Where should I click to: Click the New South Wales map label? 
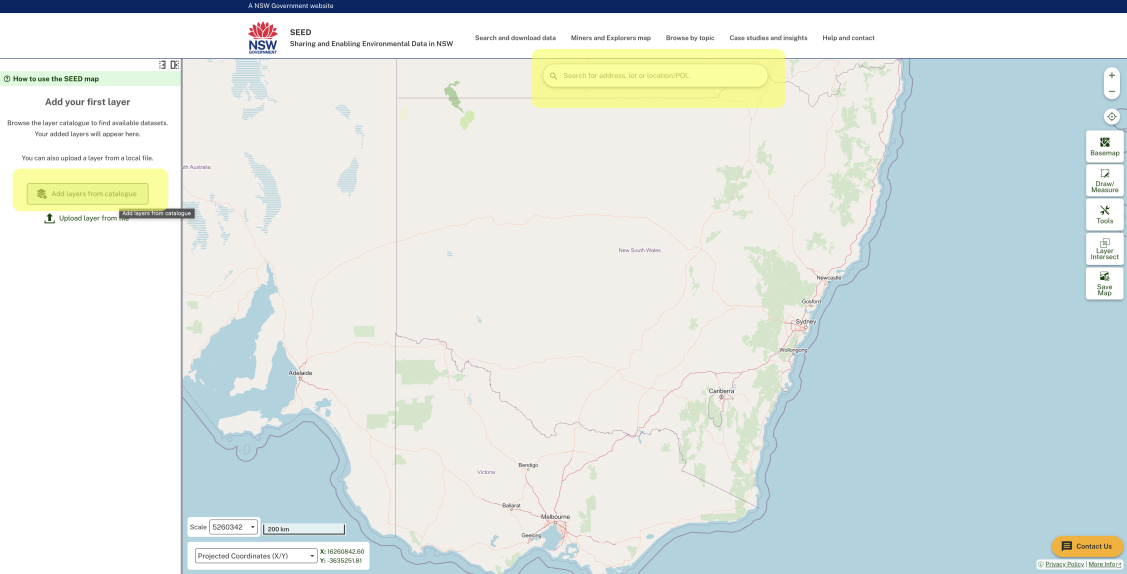pos(640,251)
